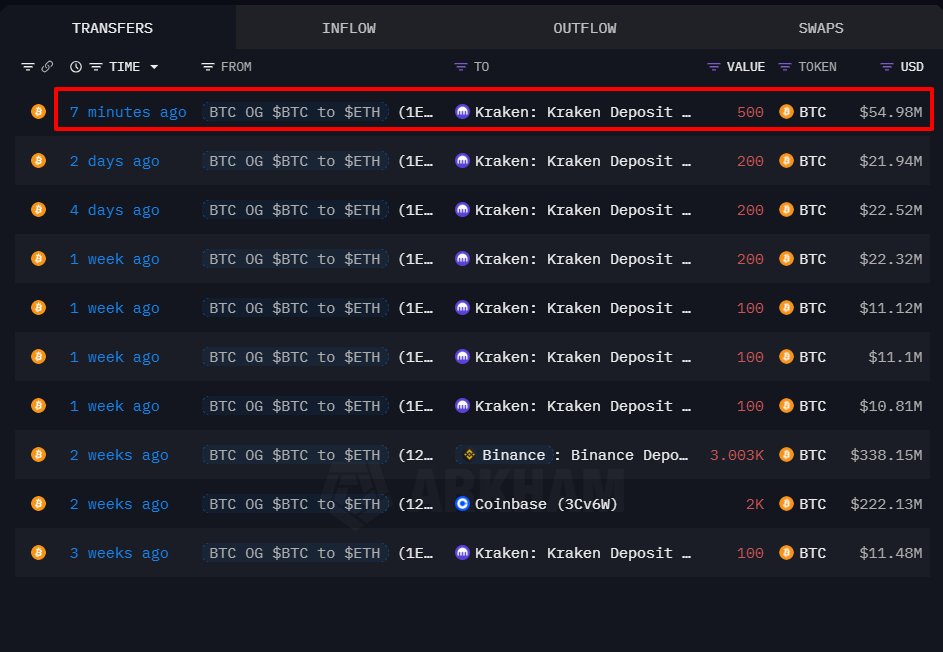Open the TO column filter
943x652 pixels.
(461, 67)
